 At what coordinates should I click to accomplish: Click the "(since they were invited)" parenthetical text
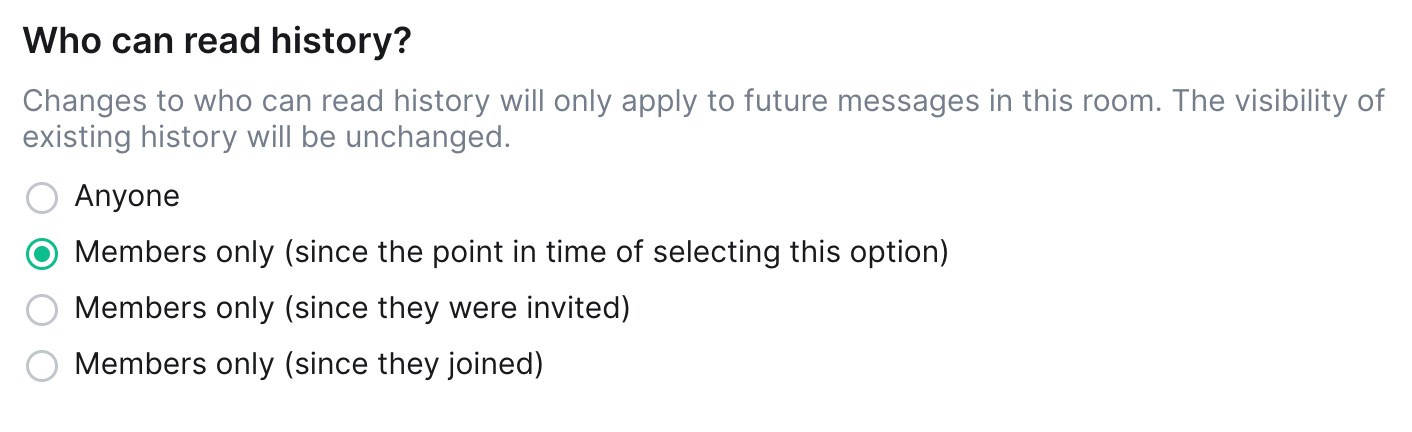(457, 309)
